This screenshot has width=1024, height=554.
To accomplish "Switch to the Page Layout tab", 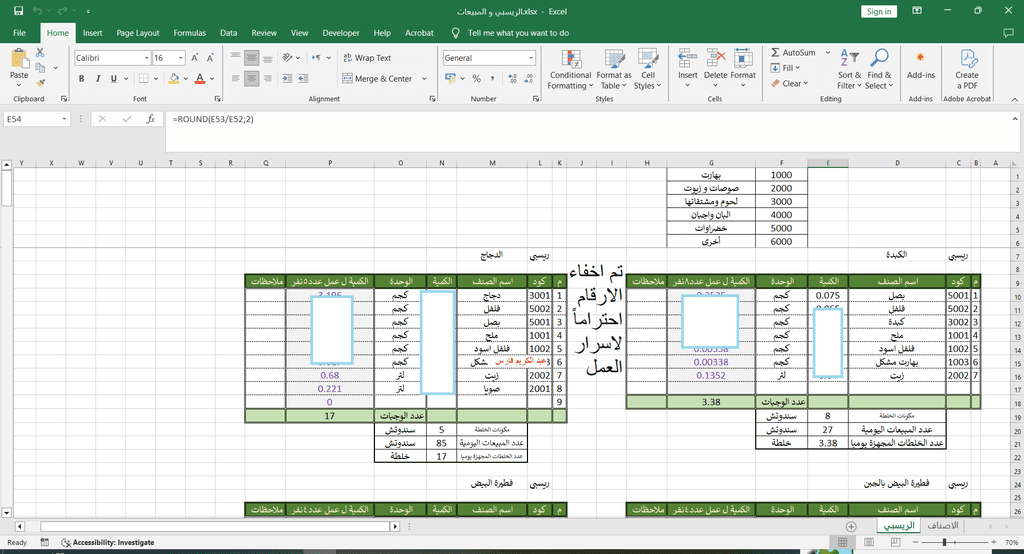I will click(x=138, y=33).
